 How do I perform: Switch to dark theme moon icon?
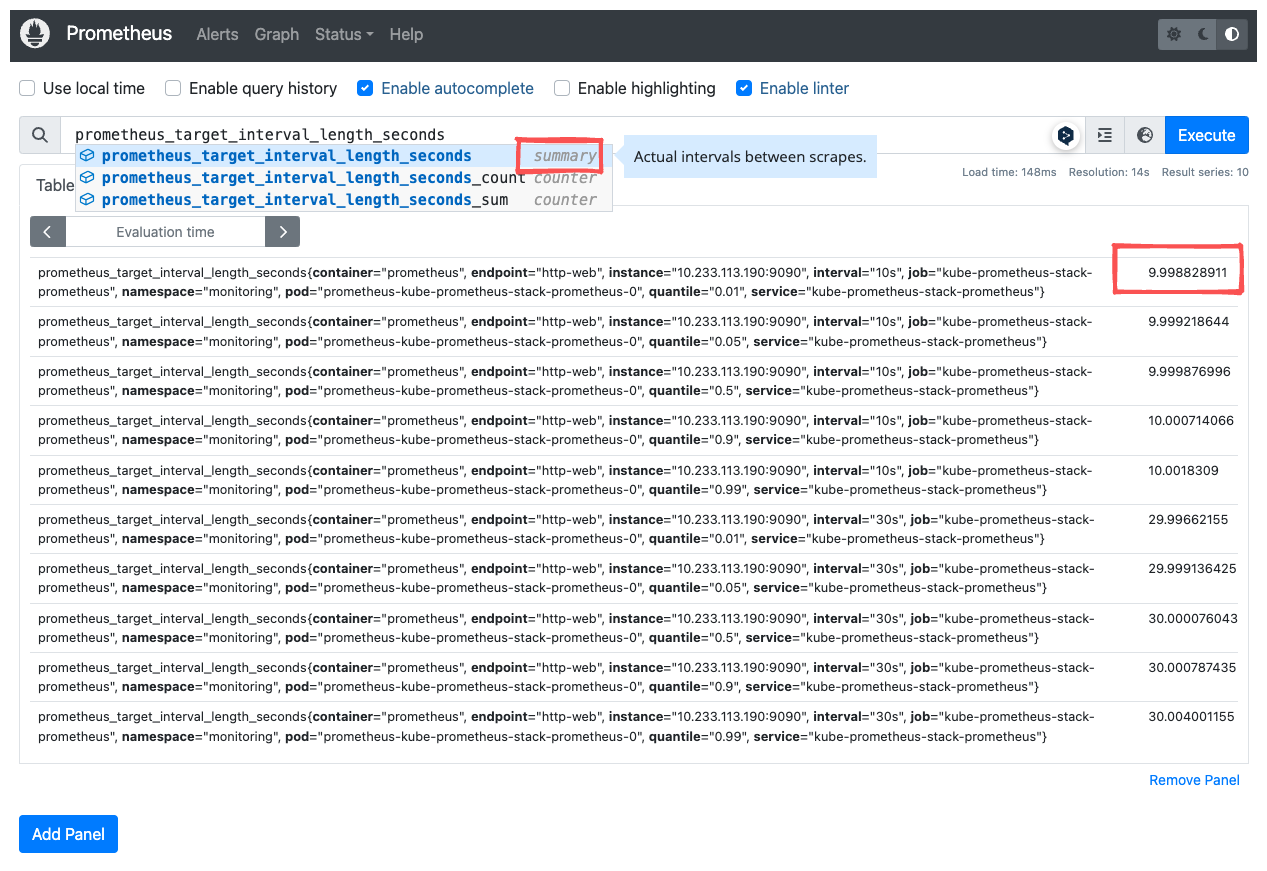click(x=1204, y=34)
